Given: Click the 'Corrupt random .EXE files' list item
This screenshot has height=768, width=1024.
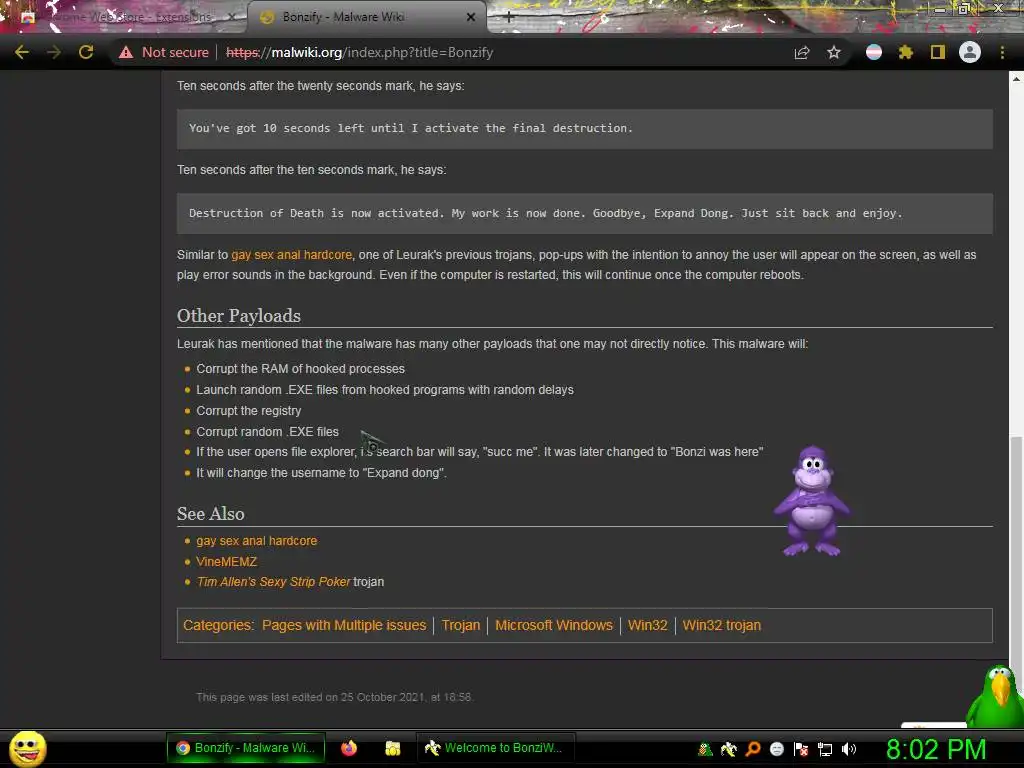Looking at the screenshot, I should coord(268,432).
